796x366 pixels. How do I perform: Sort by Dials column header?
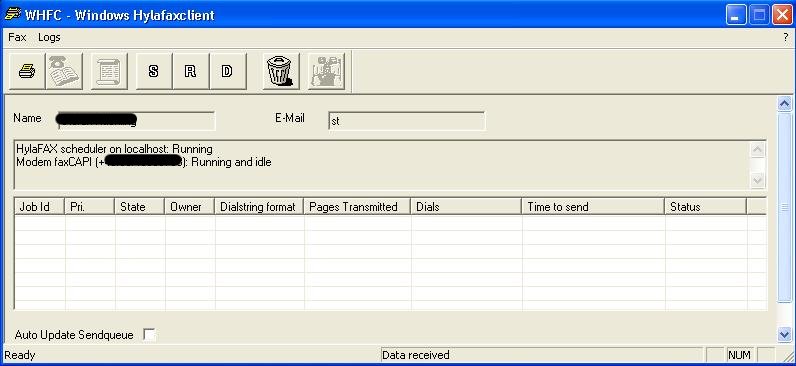pos(467,207)
